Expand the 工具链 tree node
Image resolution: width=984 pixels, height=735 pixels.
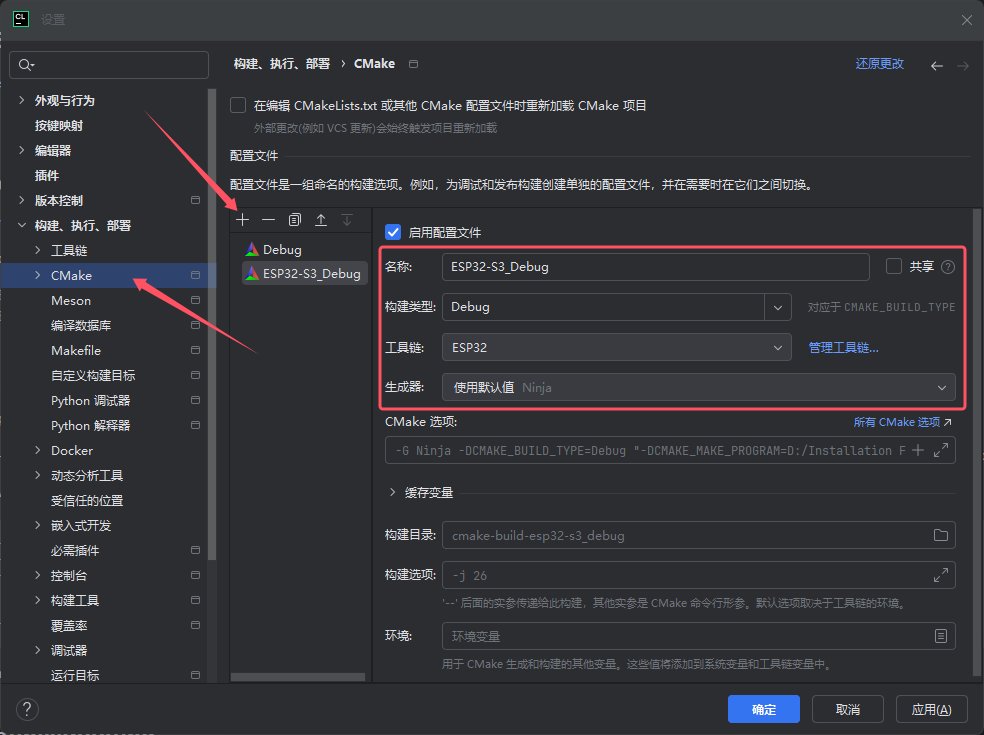click(38, 250)
